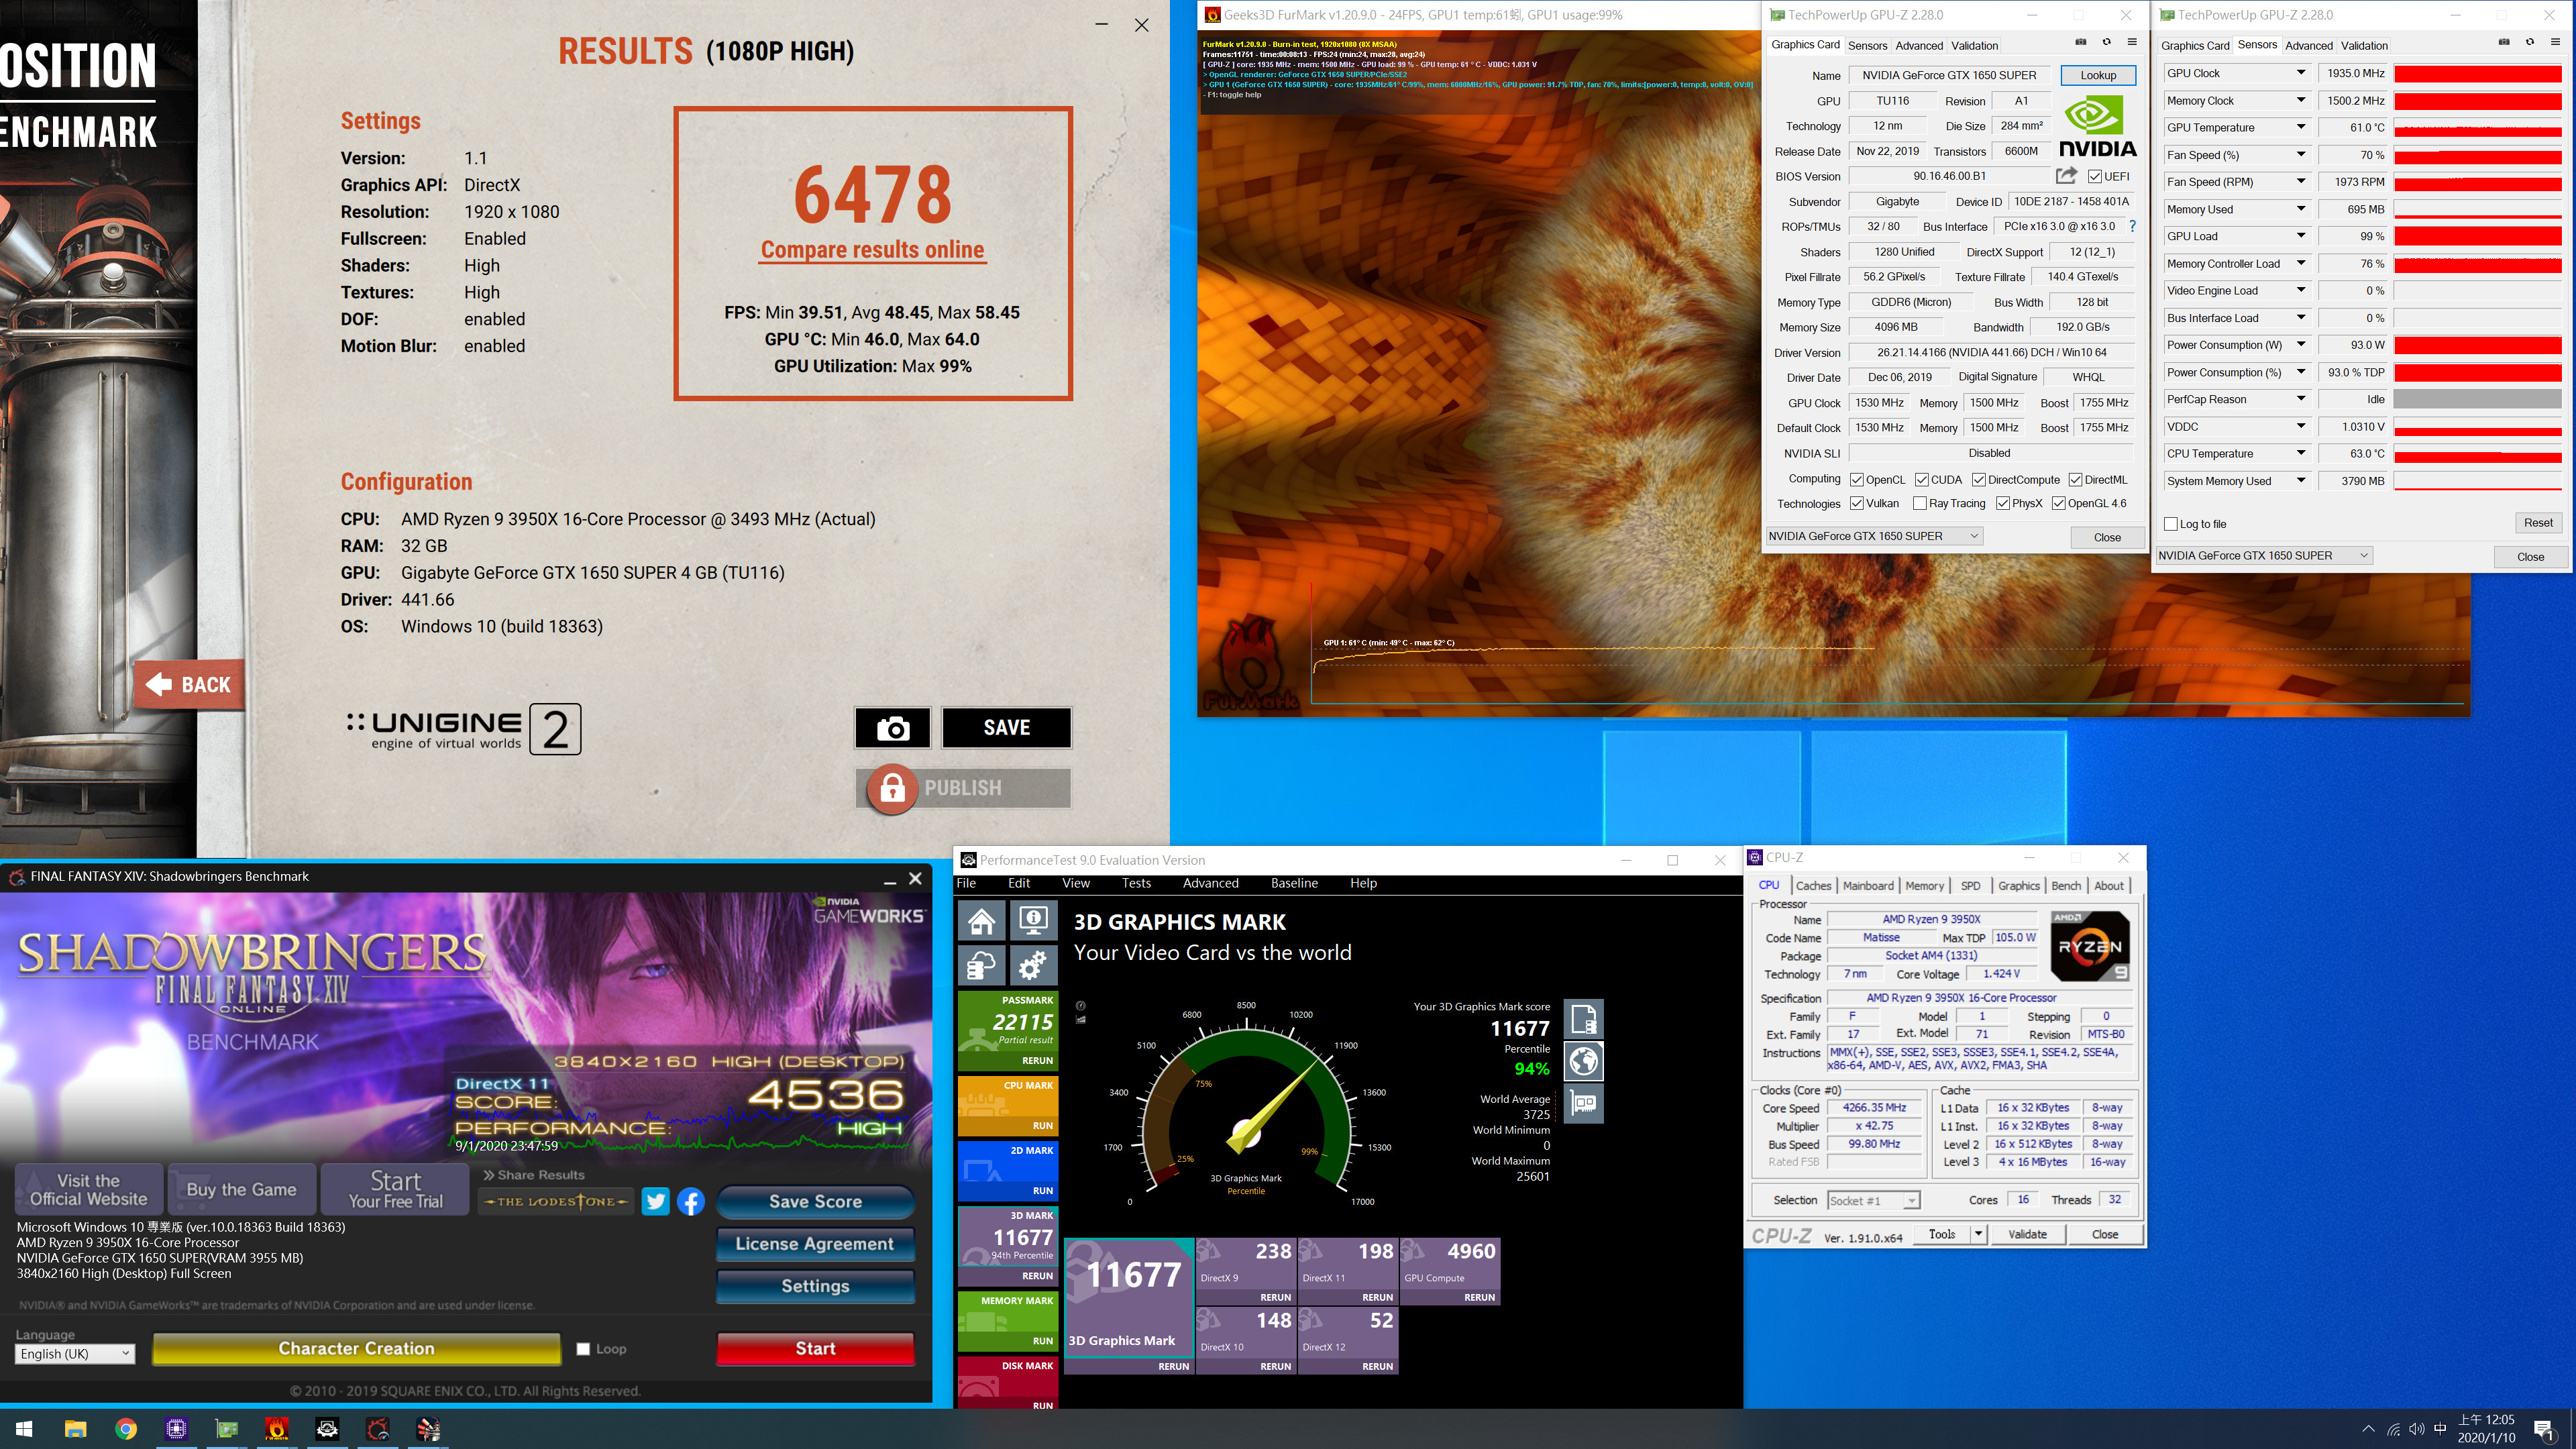2576x1449 pixels.
Task: Toggle Ray Tracing checkbox in GPU-Z
Action: [x=1920, y=504]
